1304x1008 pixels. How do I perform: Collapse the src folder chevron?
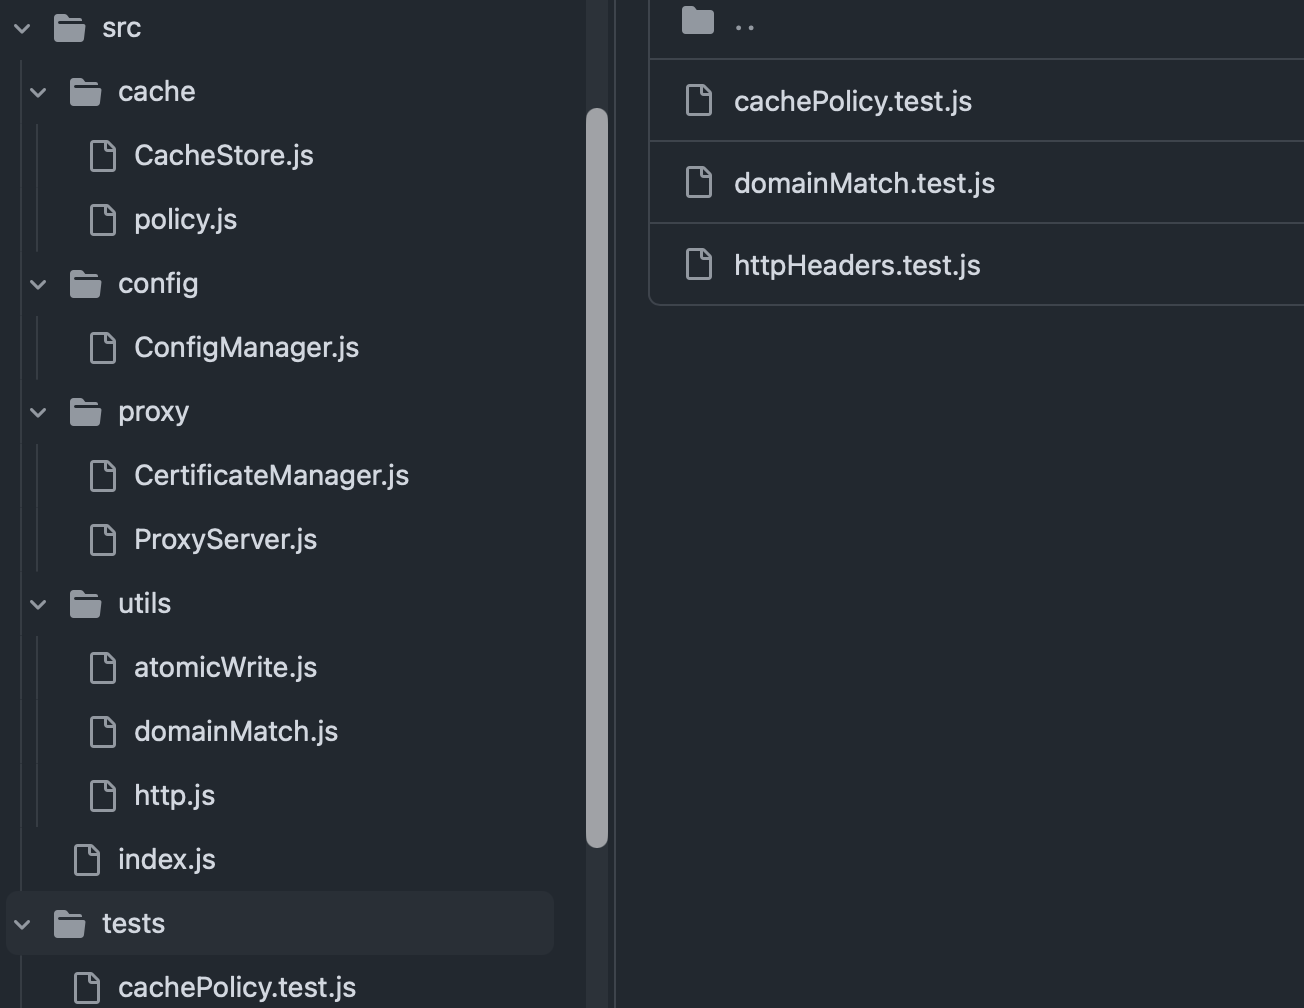click(x=23, y=28)
